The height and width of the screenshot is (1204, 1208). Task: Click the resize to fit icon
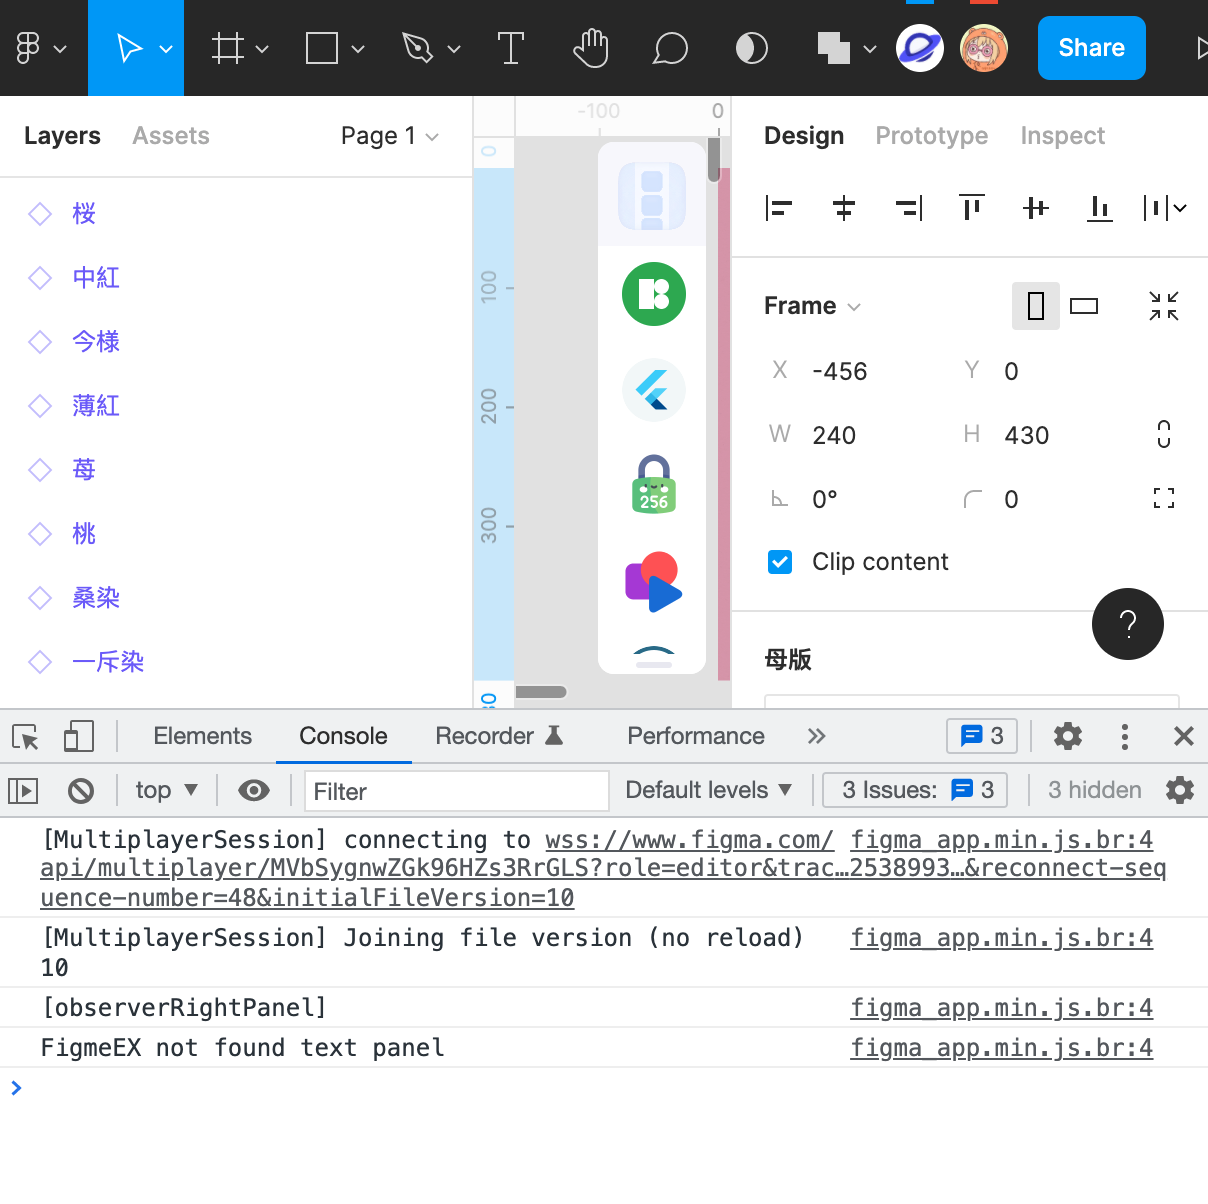(x=1164, y=306)
